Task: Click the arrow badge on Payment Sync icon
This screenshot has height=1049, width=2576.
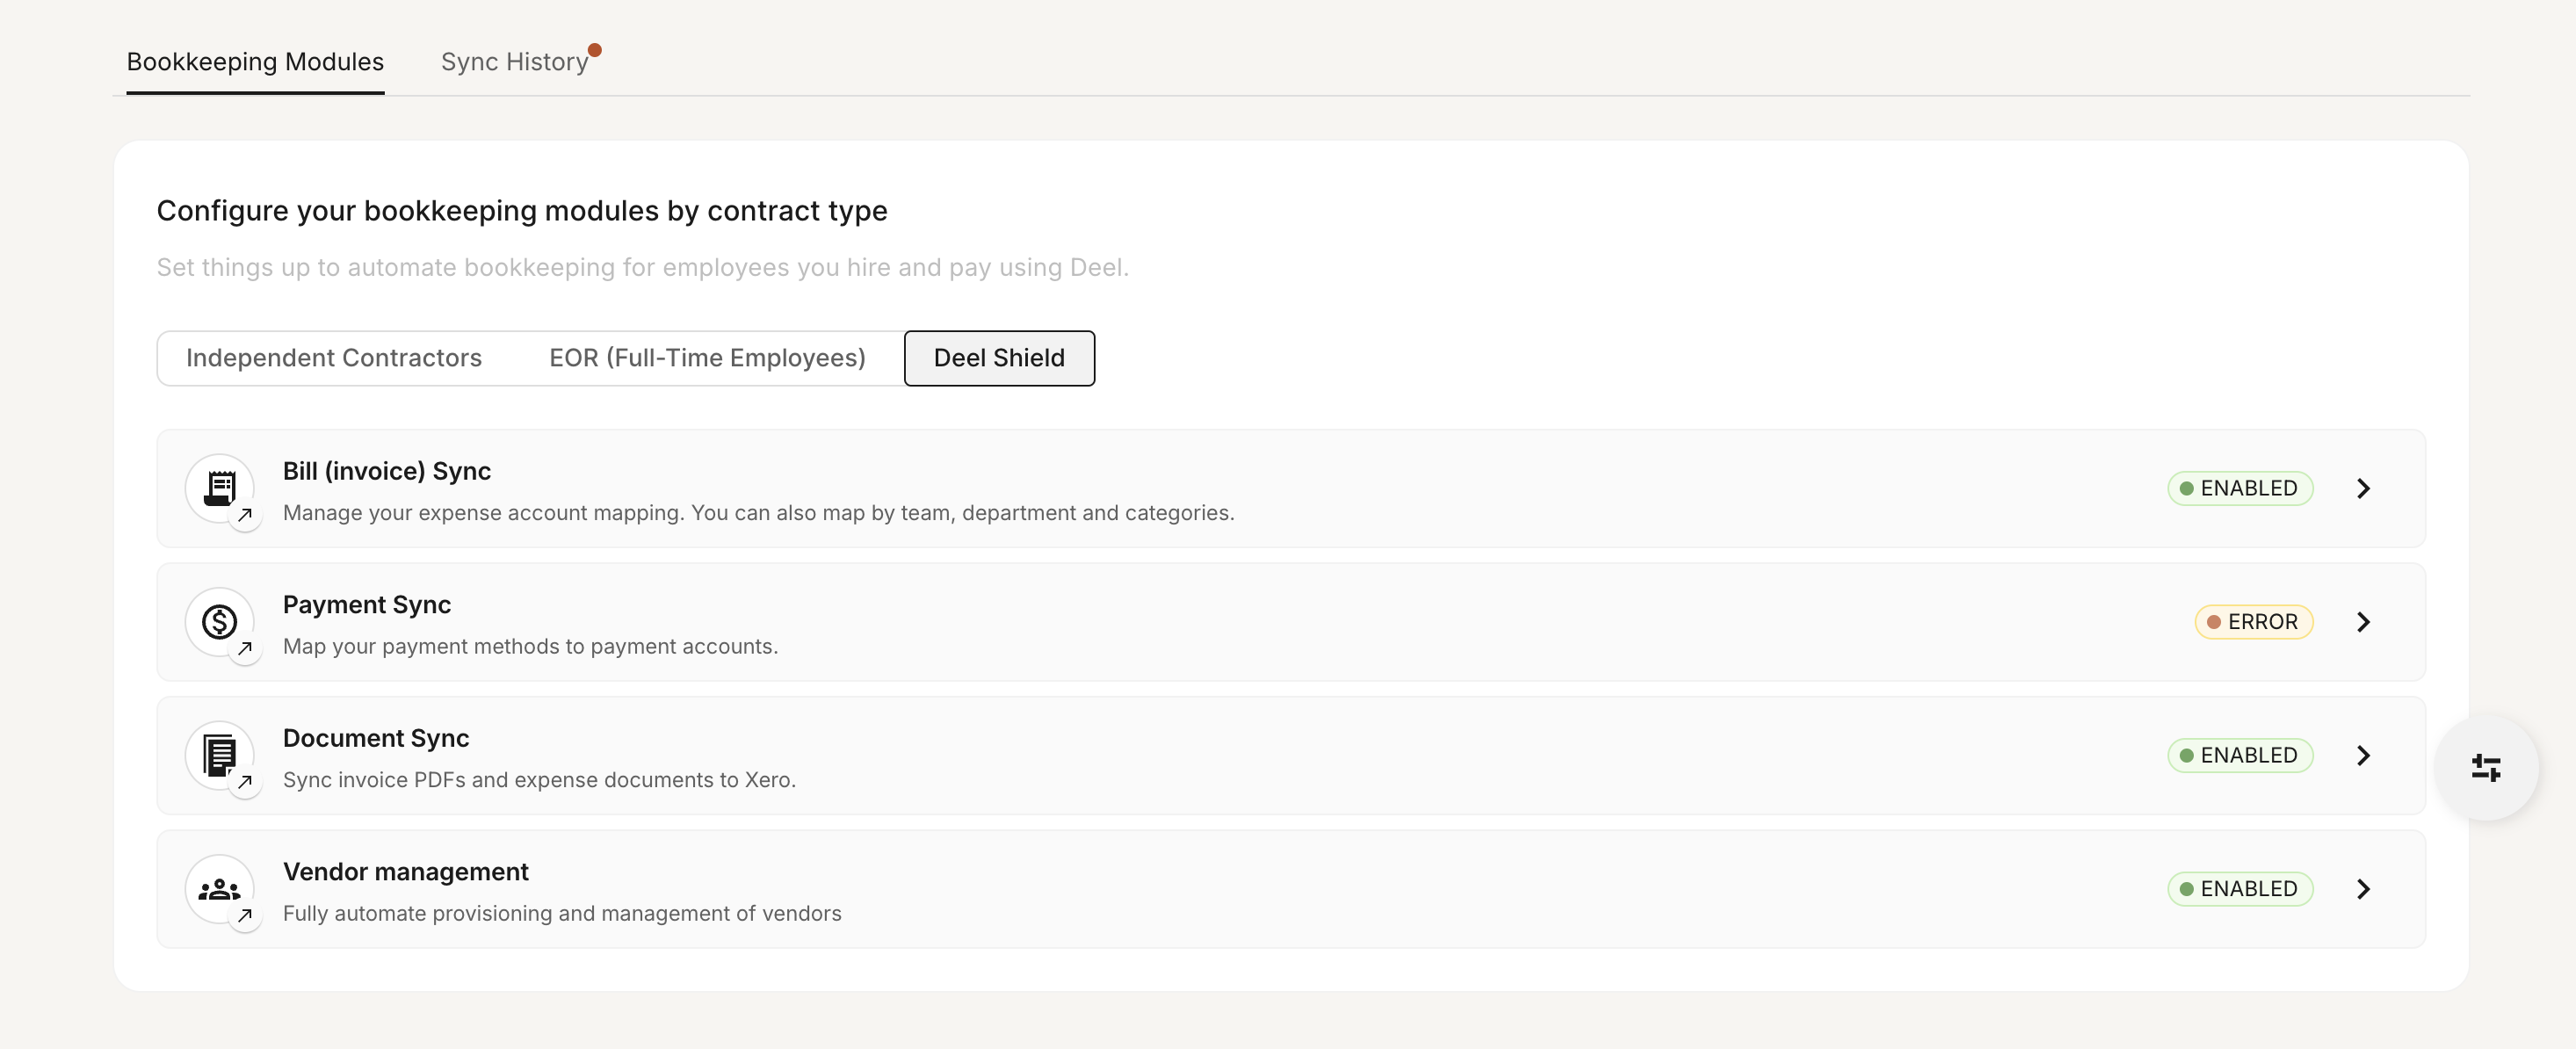Action: click(245, 649)
